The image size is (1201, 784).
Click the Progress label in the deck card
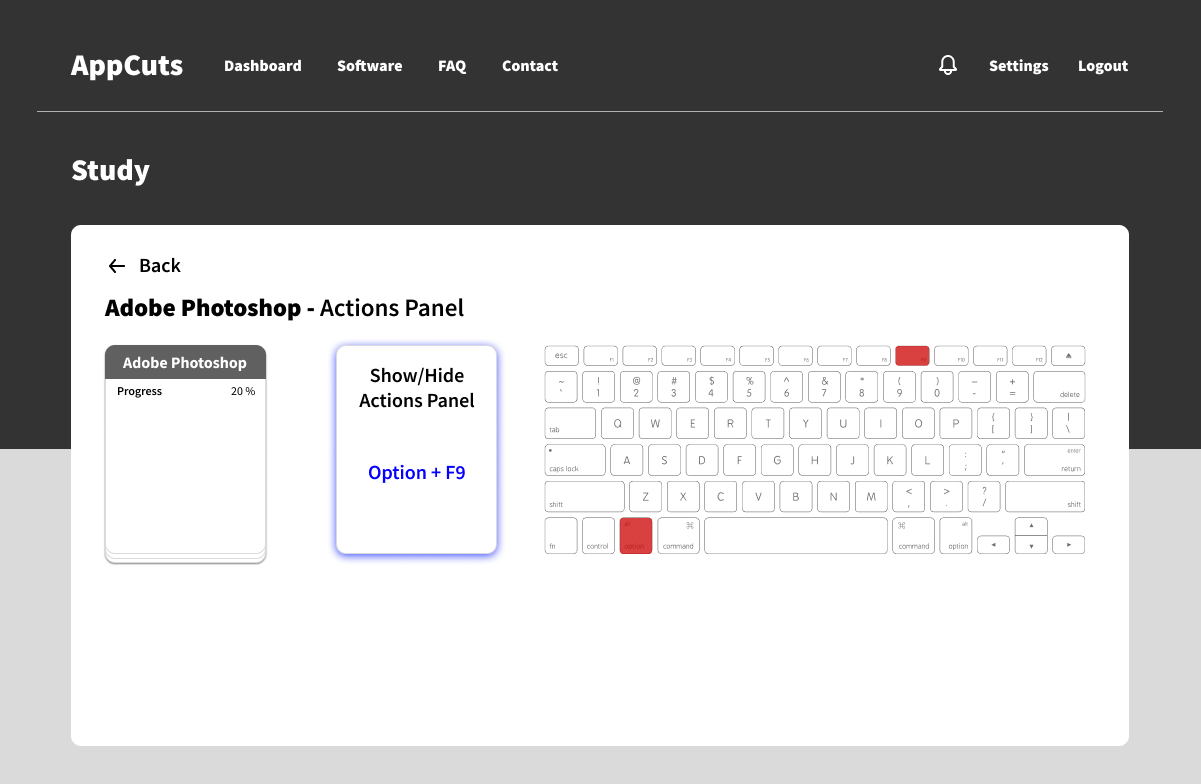pyautogui.click(x=139, y=391)
